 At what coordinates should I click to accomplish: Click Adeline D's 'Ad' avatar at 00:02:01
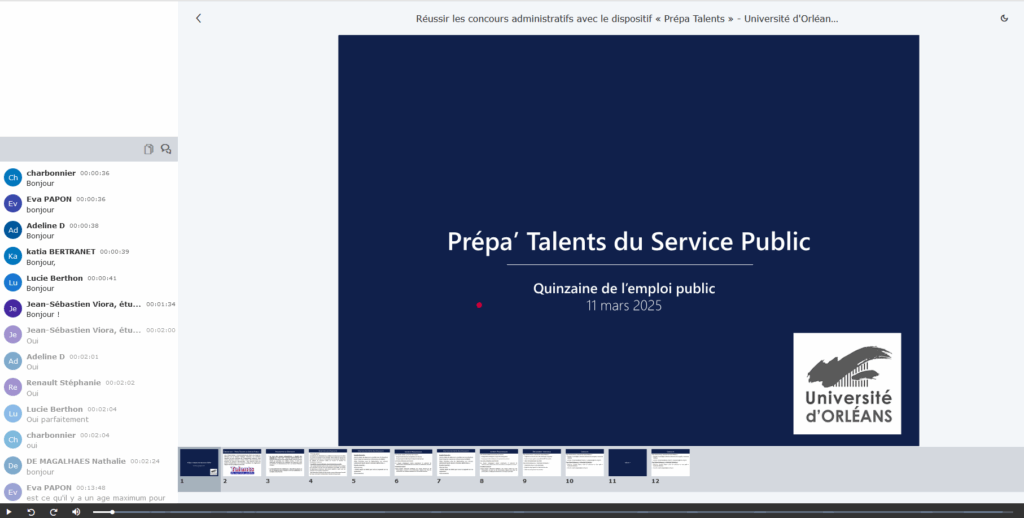point(13,361)
